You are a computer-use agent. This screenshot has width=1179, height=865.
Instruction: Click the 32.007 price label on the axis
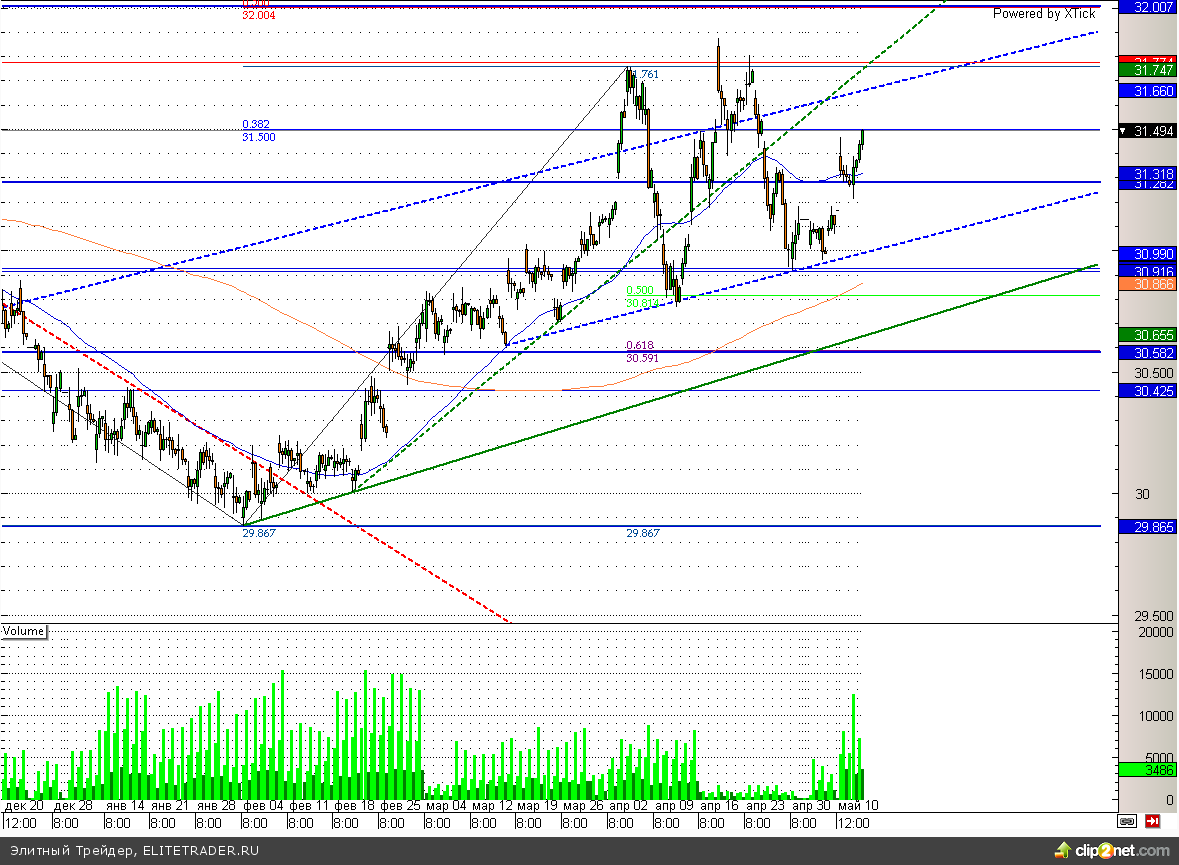click(1146, 7)
